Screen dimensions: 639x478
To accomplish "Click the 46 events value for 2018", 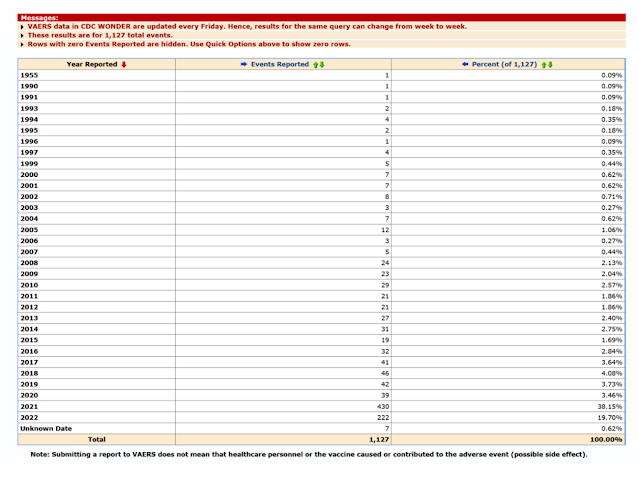I will tap(385, 373).
